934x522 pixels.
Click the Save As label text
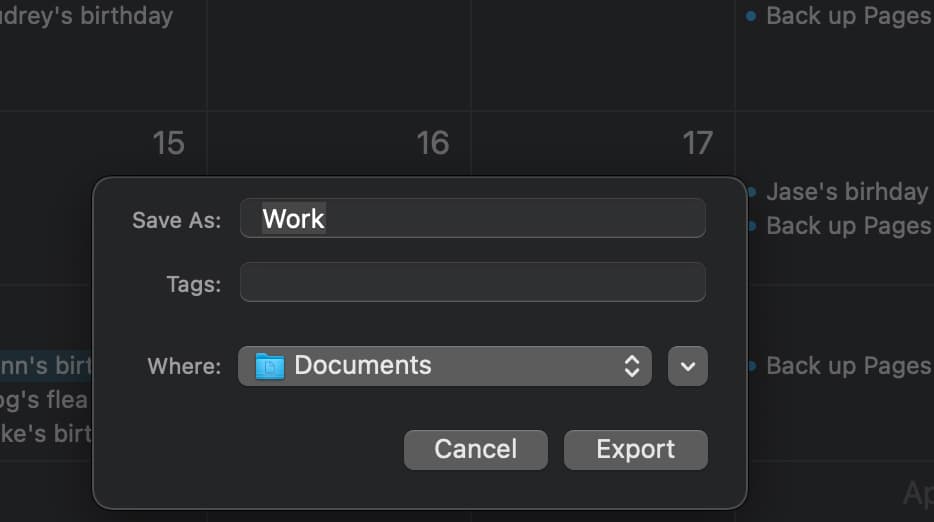tap(176, 220)
